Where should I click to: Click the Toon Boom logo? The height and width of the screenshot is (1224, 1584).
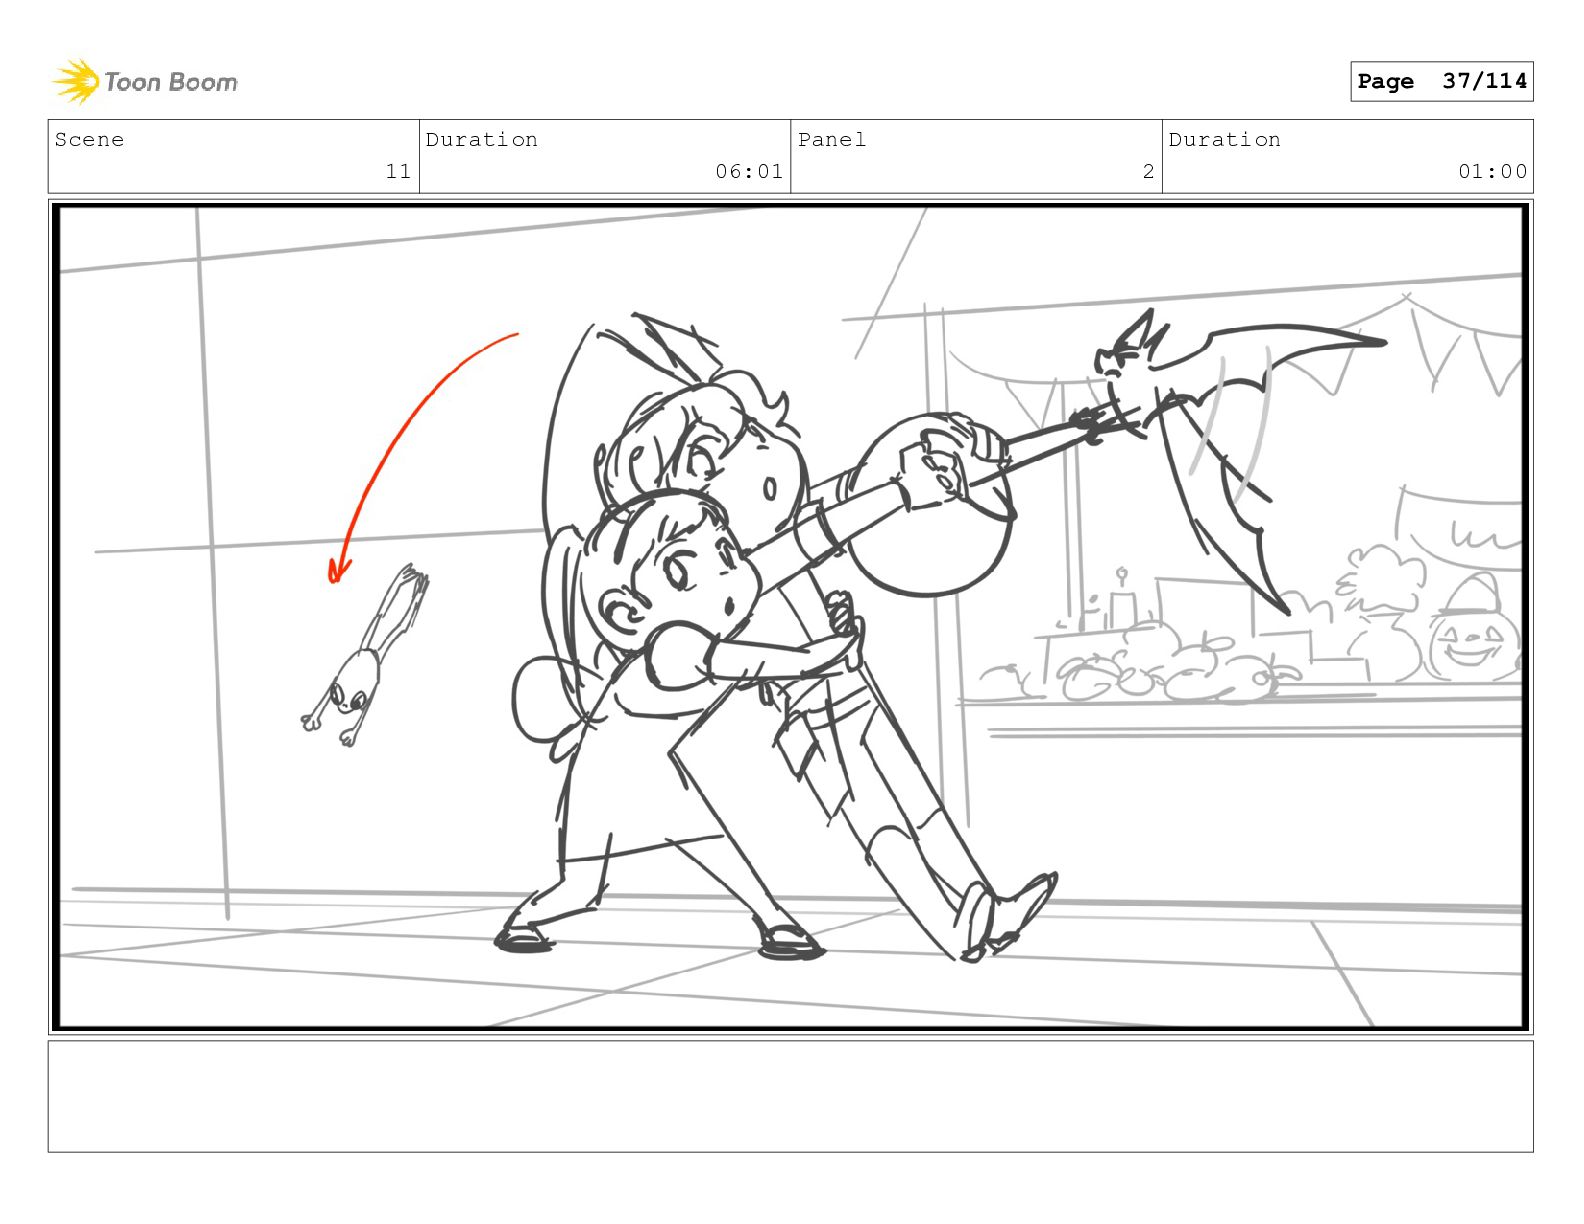[x=145, y=81]
